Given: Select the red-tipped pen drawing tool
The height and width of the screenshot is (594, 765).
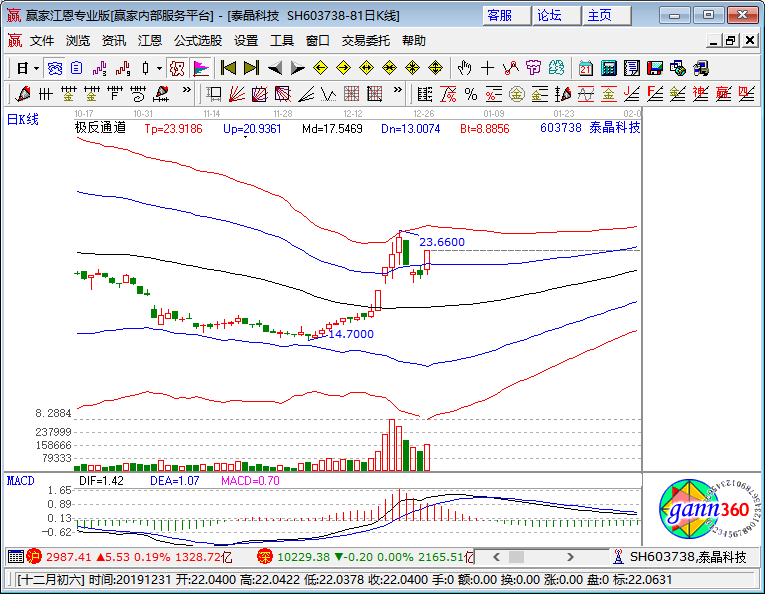Looking at the screenshot, I should [x=22, y=94].
